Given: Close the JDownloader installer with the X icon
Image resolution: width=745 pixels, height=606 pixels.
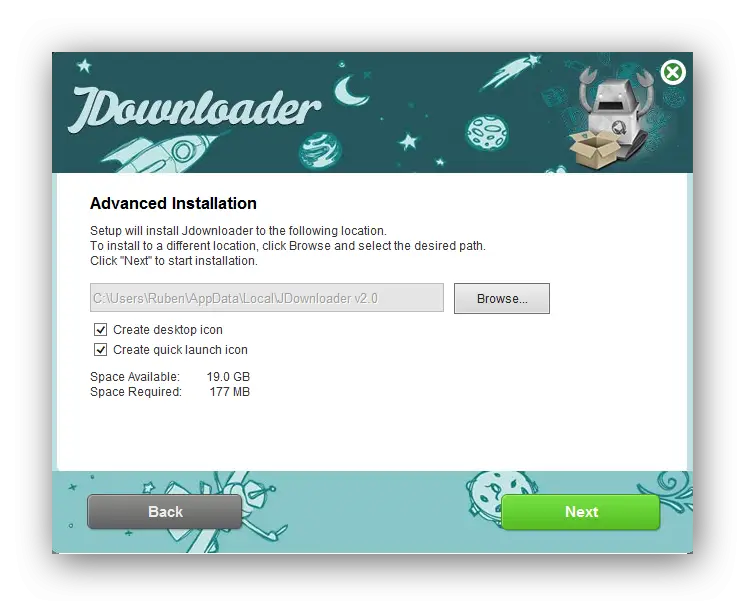Looking at the screenshot, I should [x=672, y=72].
